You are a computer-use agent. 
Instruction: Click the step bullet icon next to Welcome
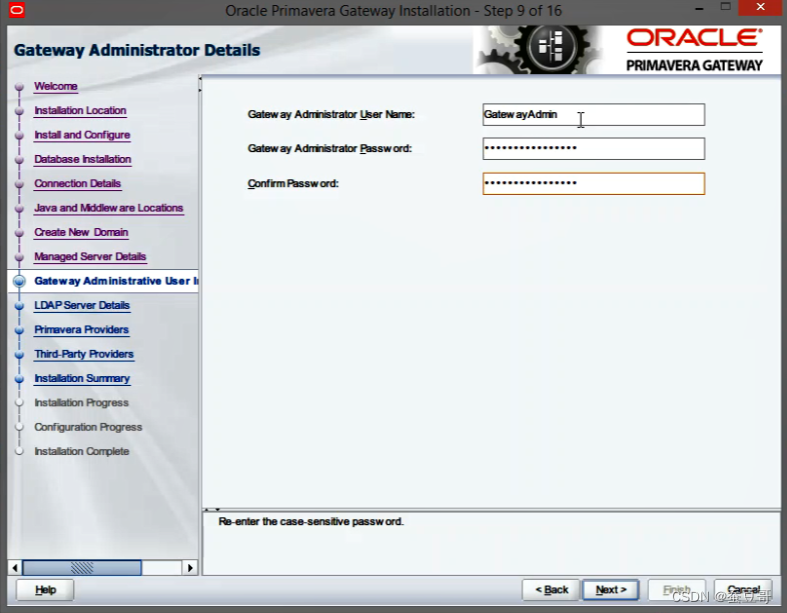pos(20,87)
